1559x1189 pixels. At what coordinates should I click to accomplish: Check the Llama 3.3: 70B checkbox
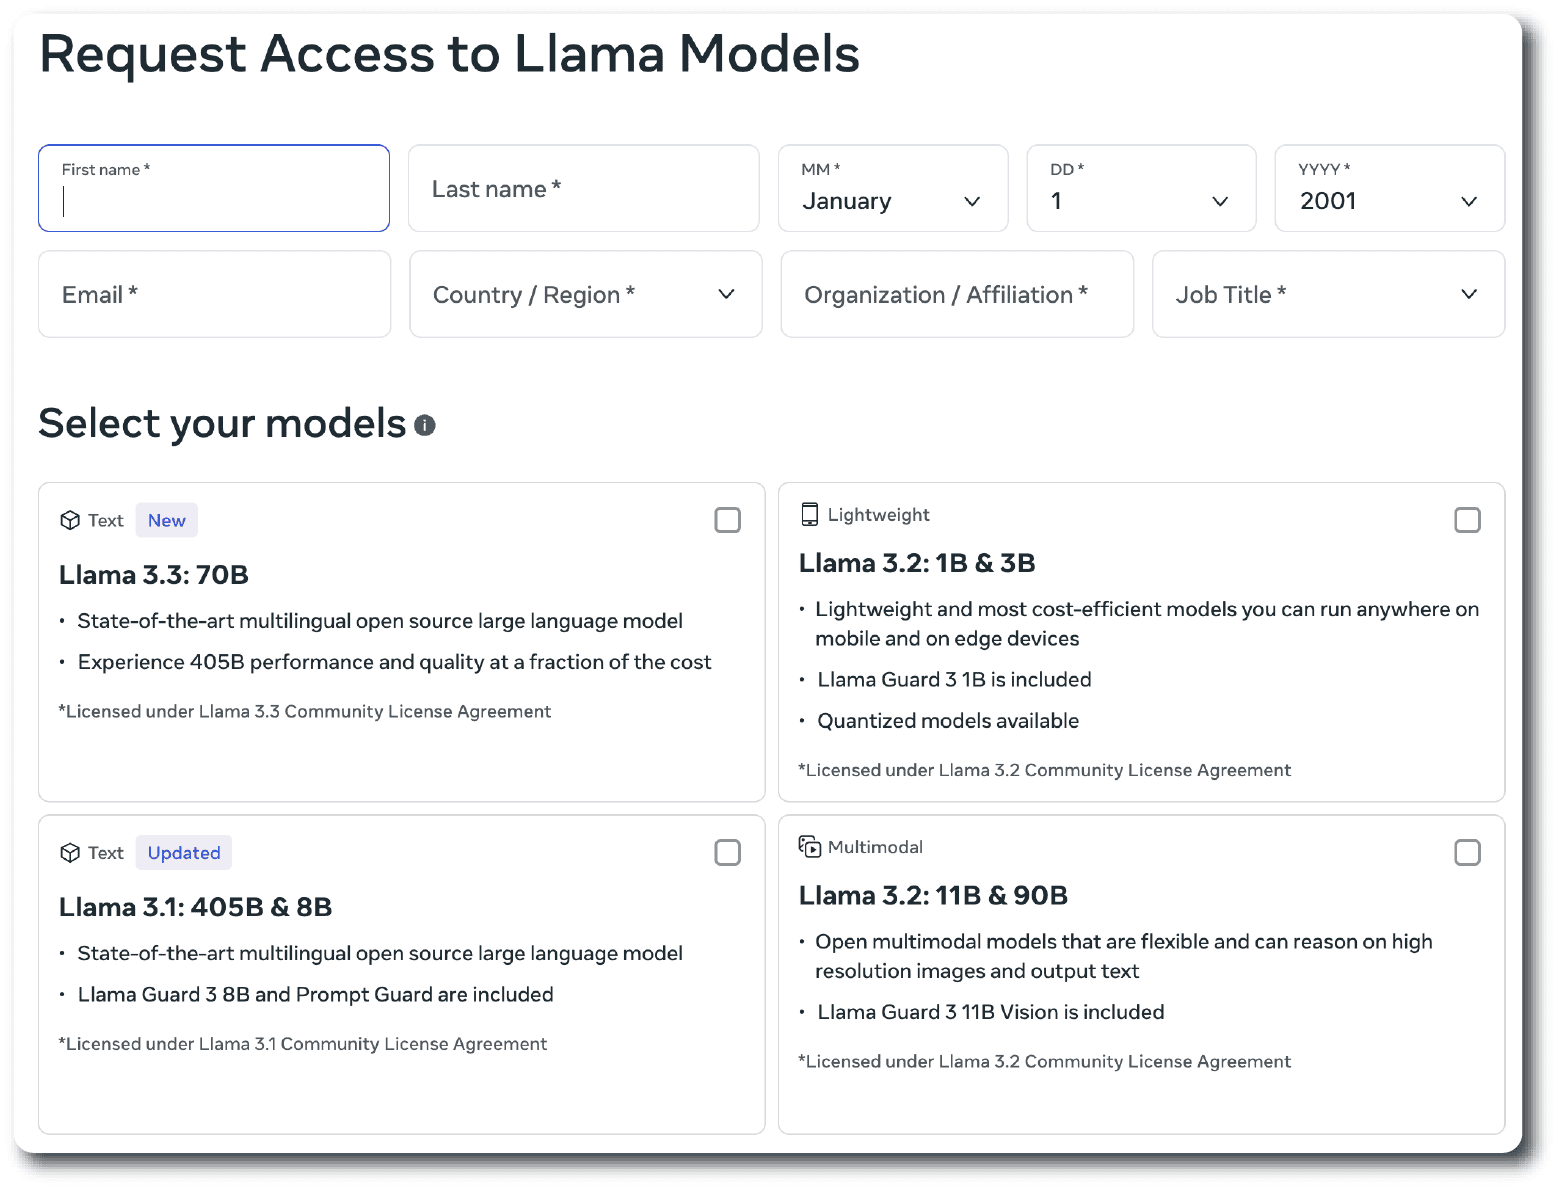(x=727, y=520)
